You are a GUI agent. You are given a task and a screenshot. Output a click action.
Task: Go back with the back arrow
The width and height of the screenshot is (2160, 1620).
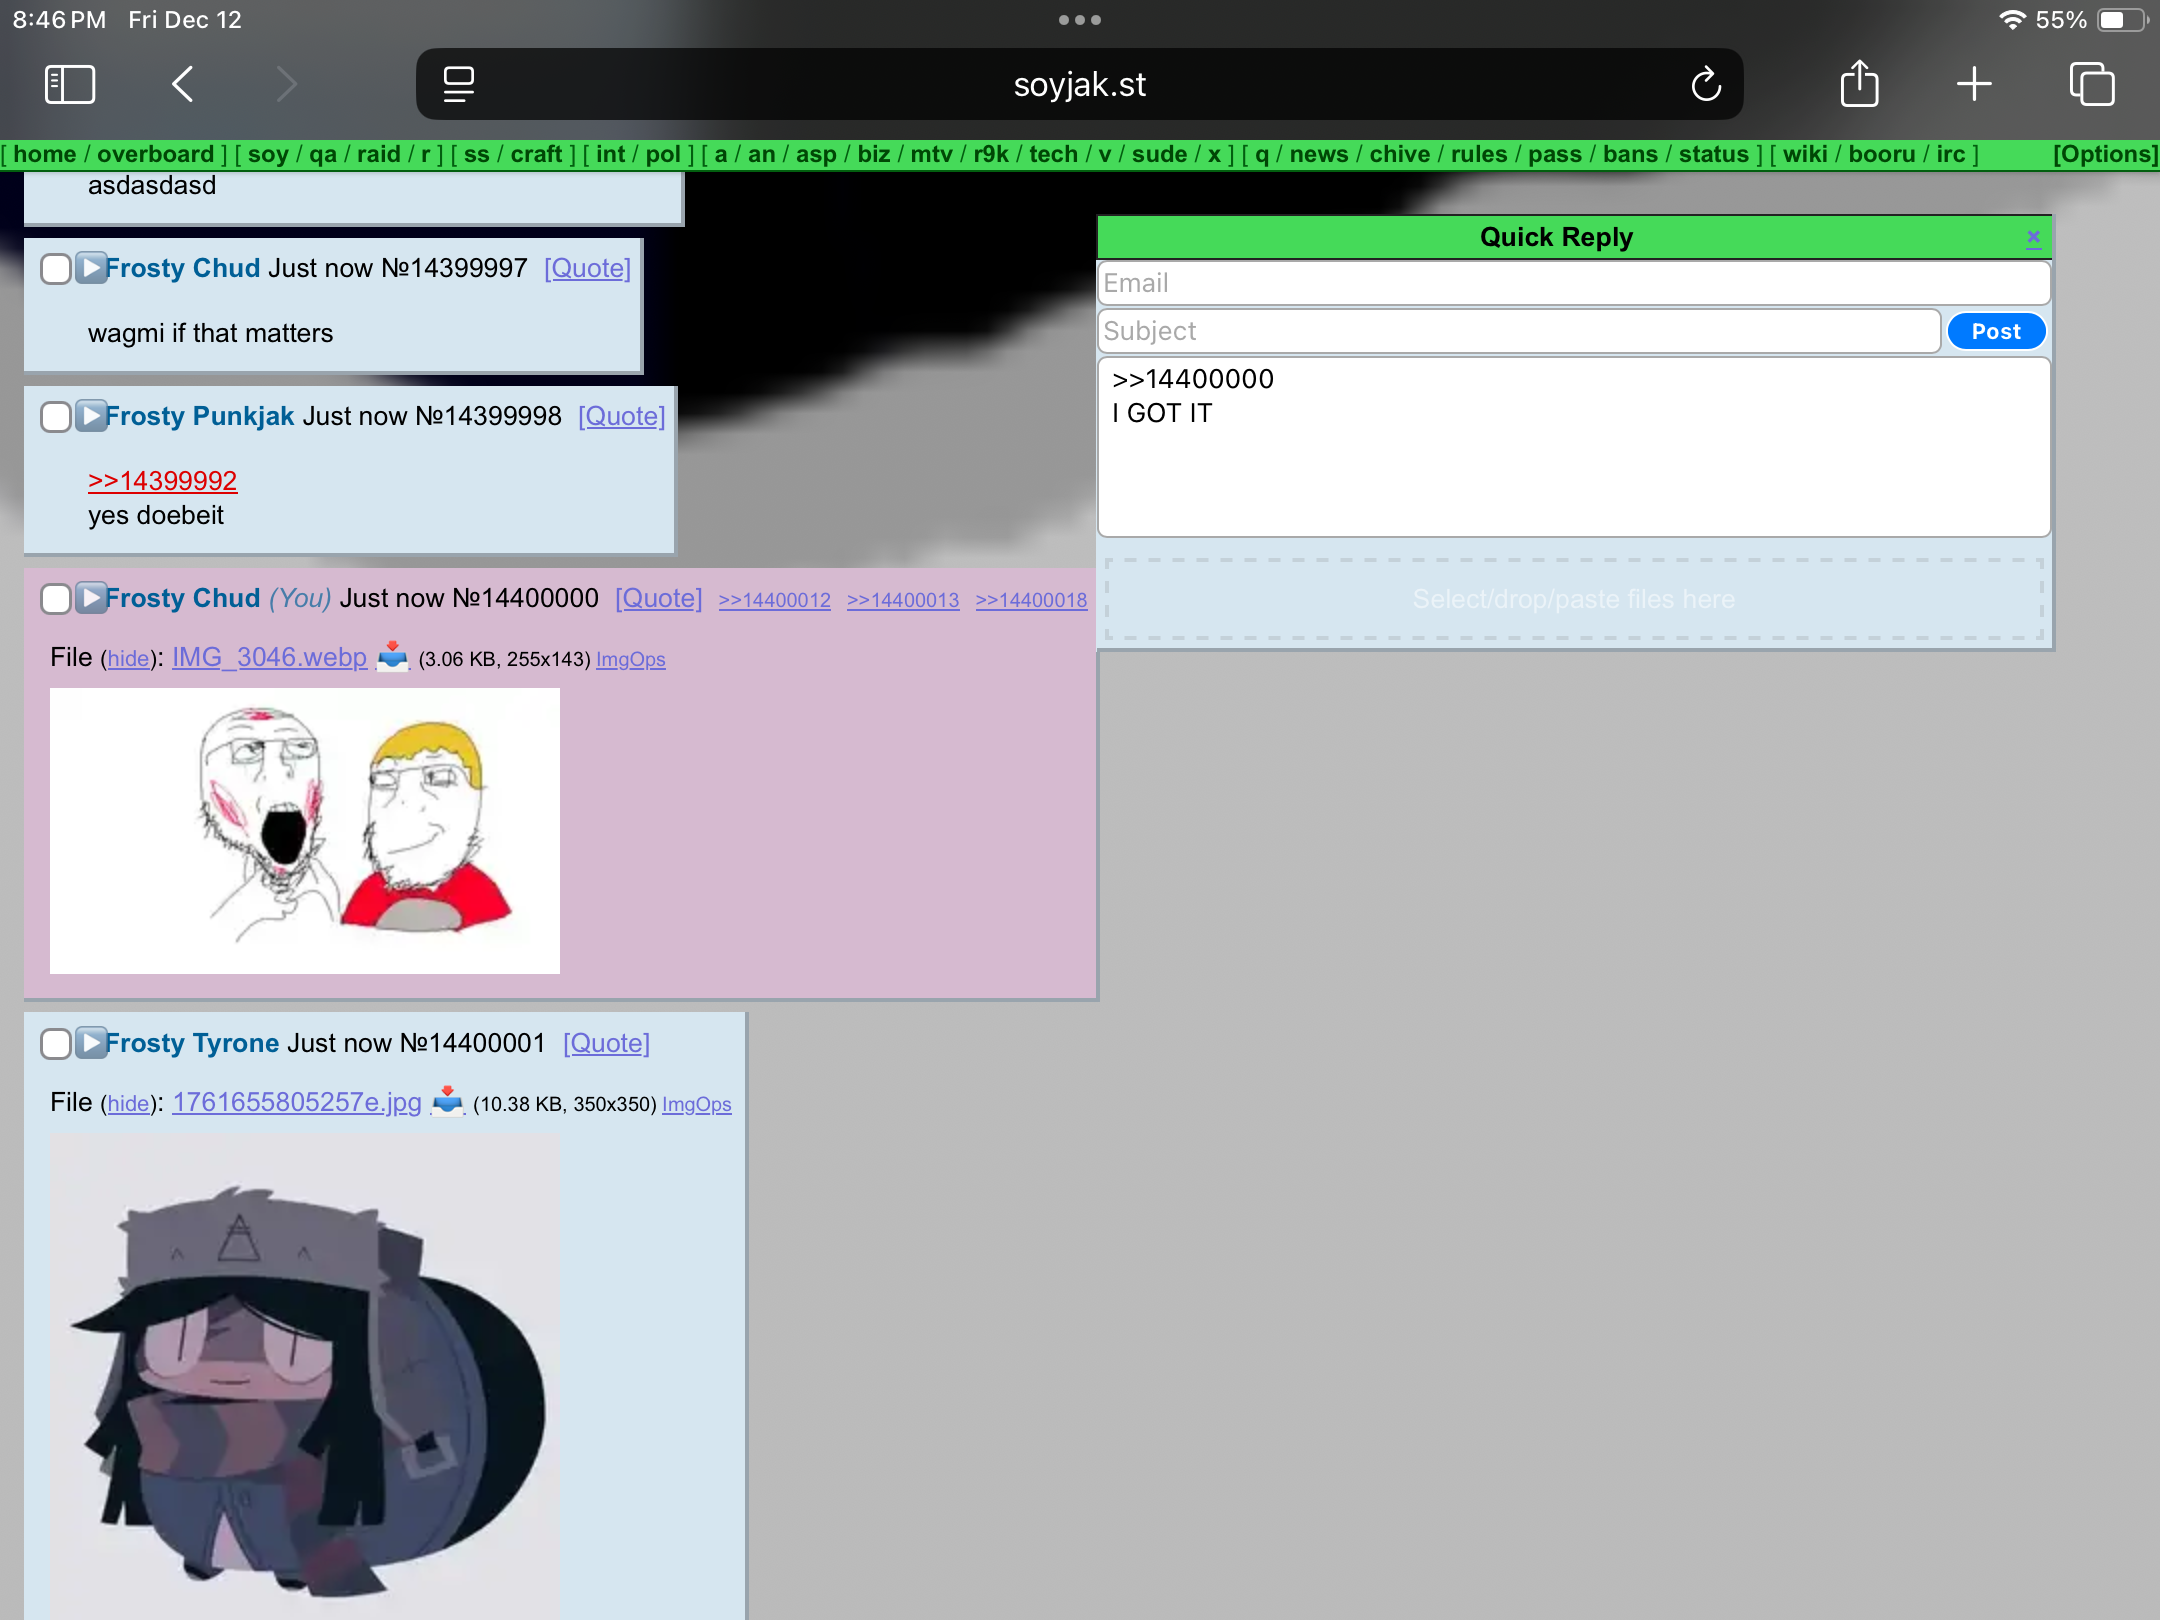coord(183,85)
